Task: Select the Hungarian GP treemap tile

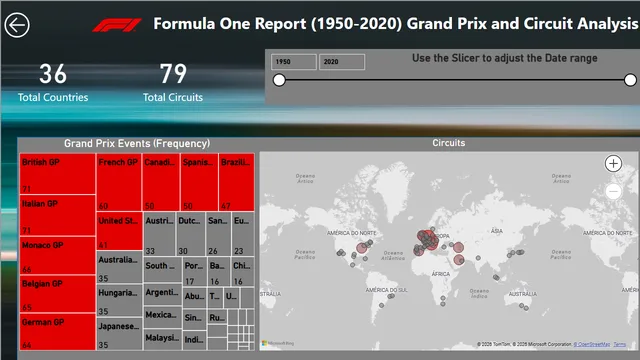Action: pos(120,300)
